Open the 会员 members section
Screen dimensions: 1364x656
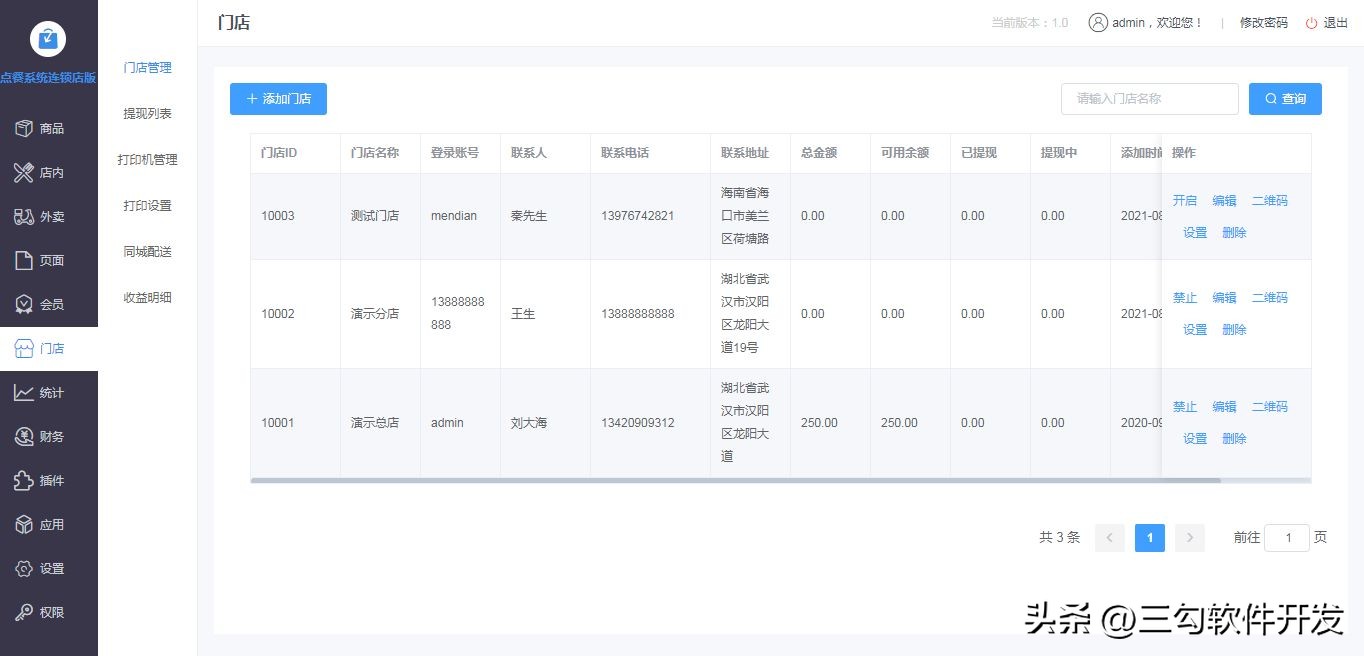[49, 304]
